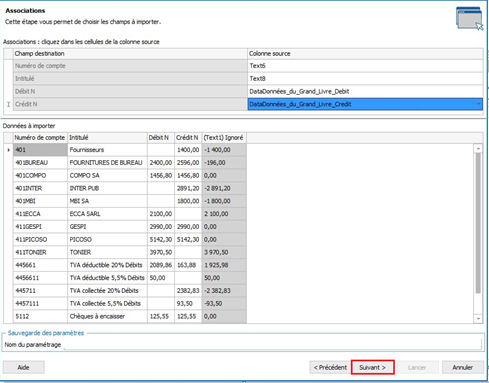Click the Chèques à encaisser cell
The height and width of the screenshot is (383, 489).
click(107, 316)
